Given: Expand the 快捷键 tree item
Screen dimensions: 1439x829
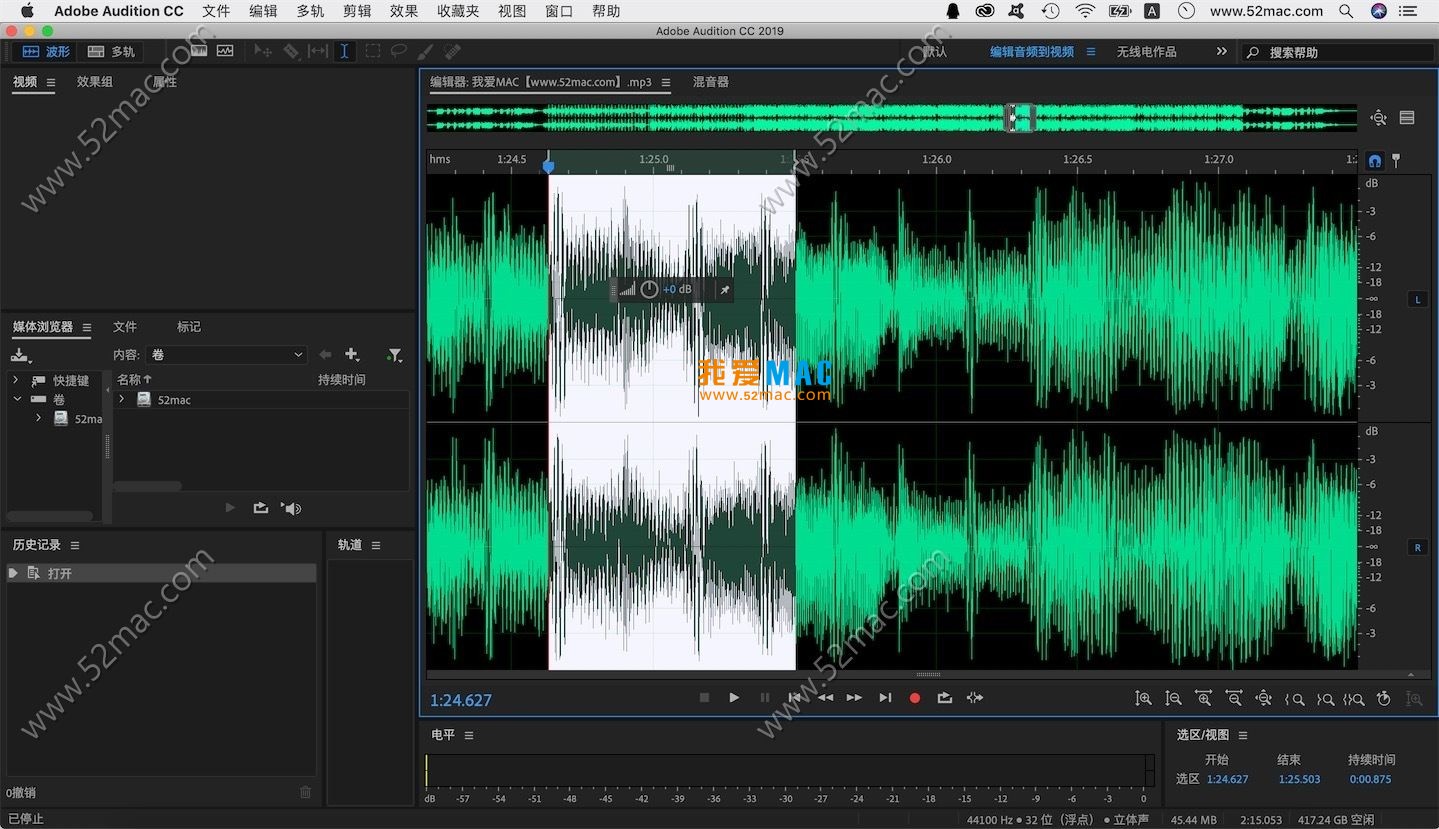Looking at the screenshot, I should tap(15, 380).
